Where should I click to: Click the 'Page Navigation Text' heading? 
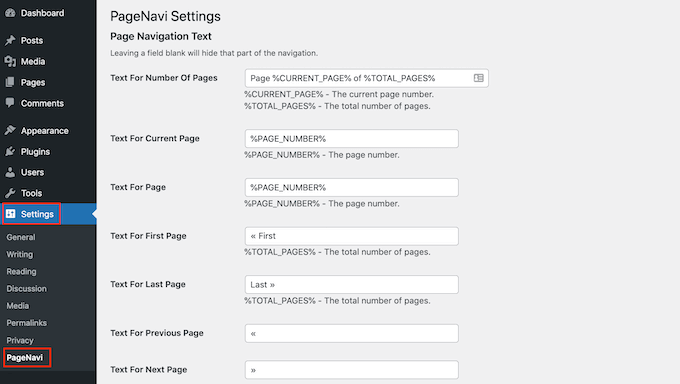161,36
